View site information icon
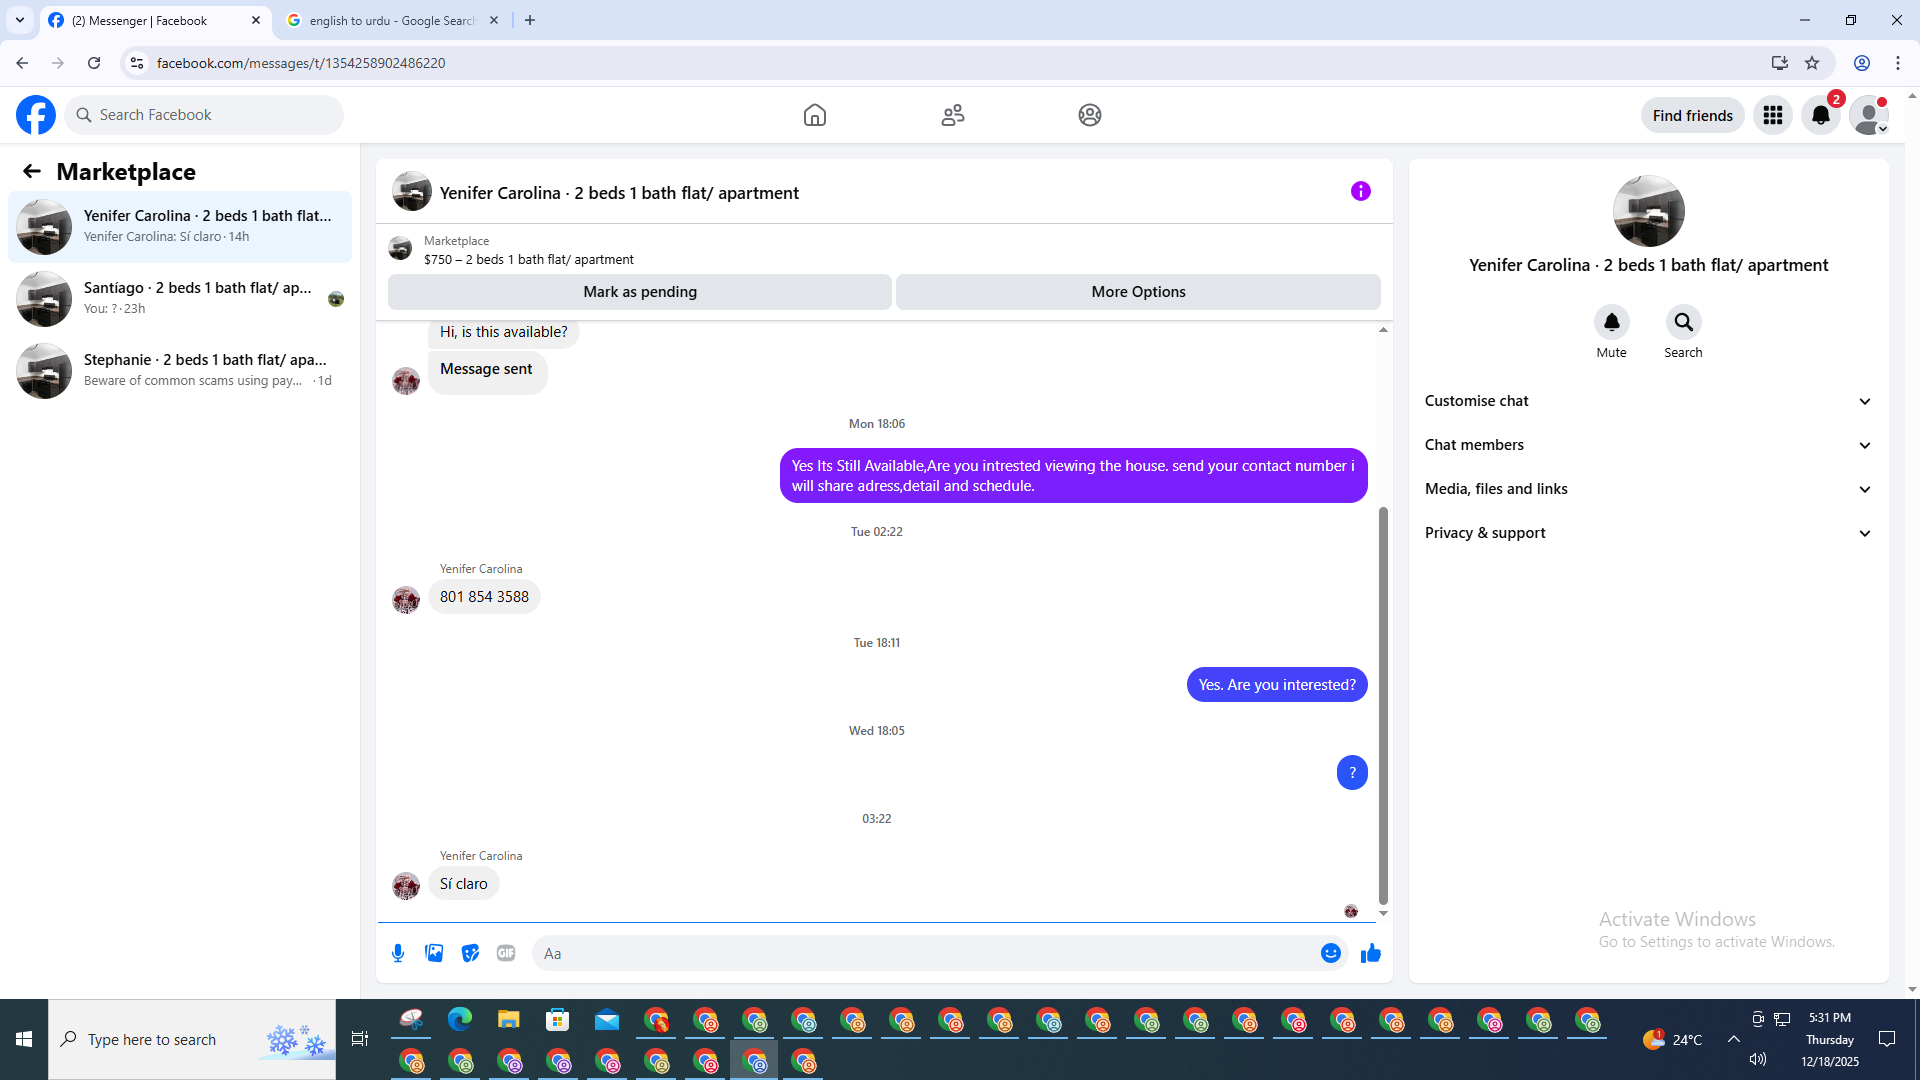1920x1080 pixels. click(137, 63)
